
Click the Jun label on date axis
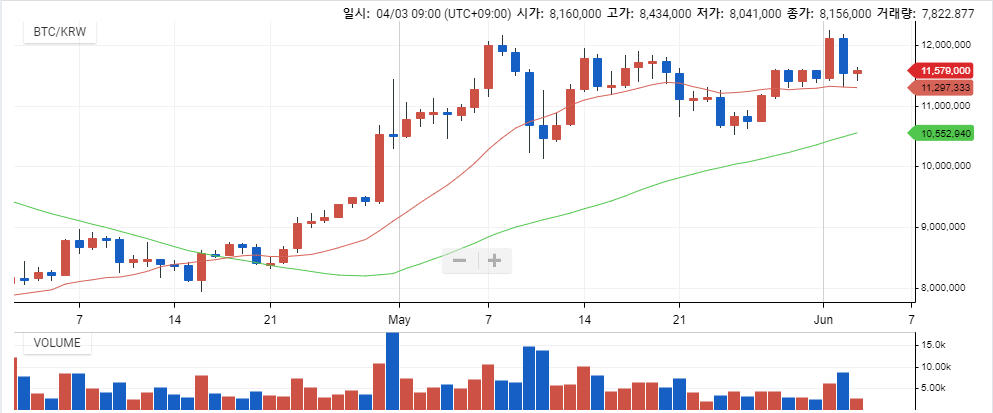pos(824,320)
